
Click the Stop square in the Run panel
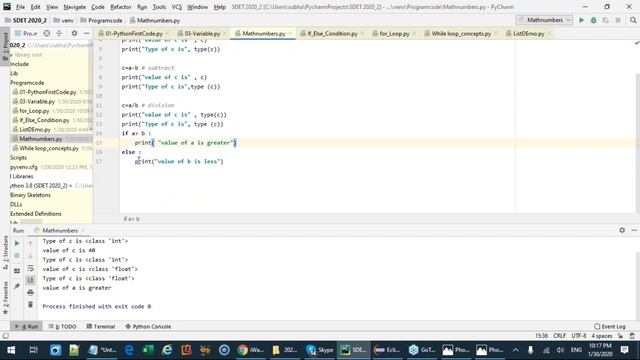[x=17, y=256]
